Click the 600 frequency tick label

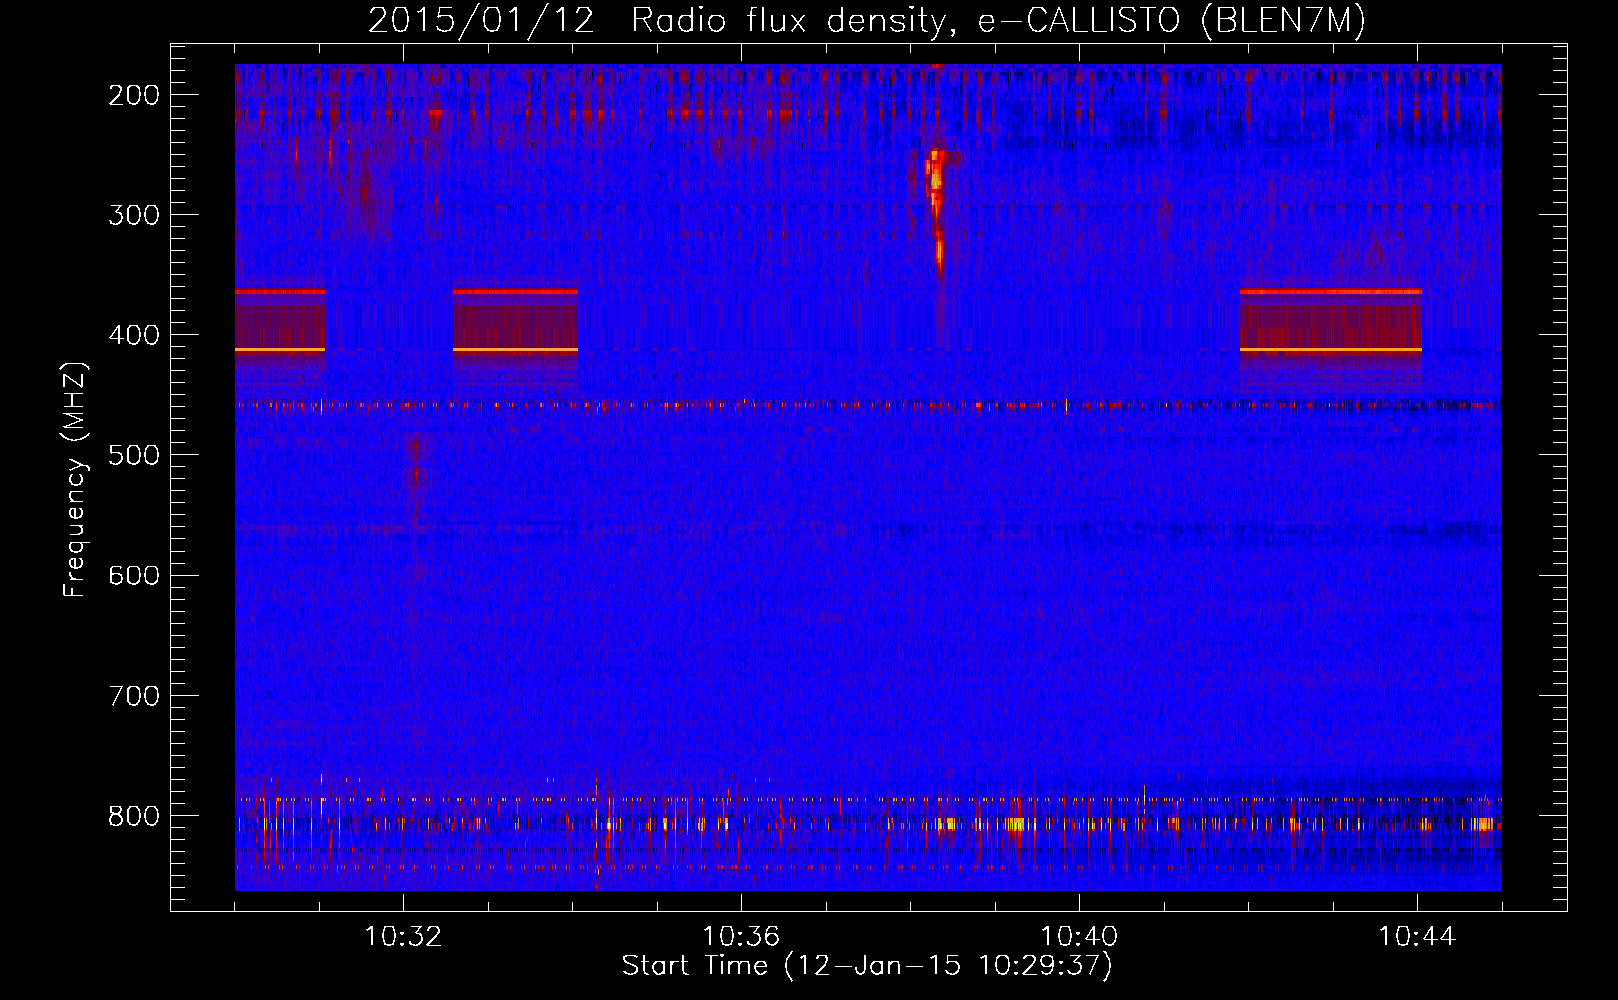pyautogui.click(x=134, y=575)
